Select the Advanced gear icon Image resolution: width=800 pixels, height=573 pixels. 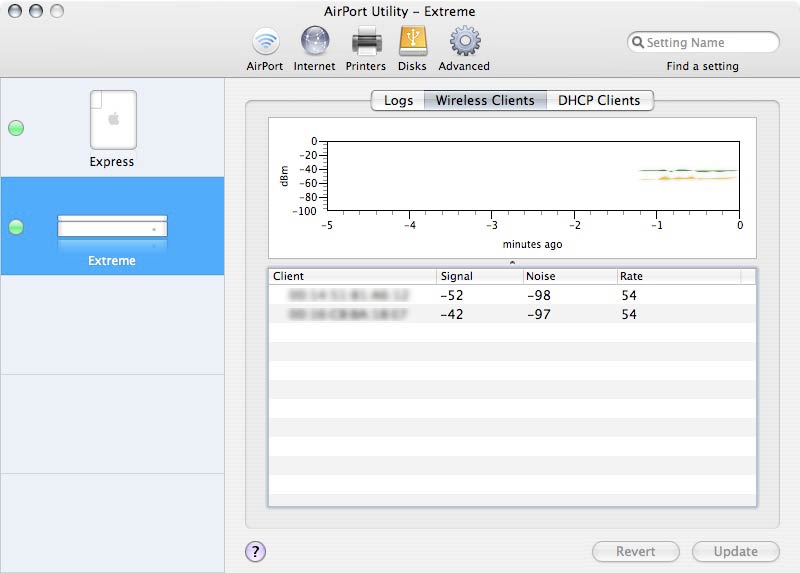464,41
